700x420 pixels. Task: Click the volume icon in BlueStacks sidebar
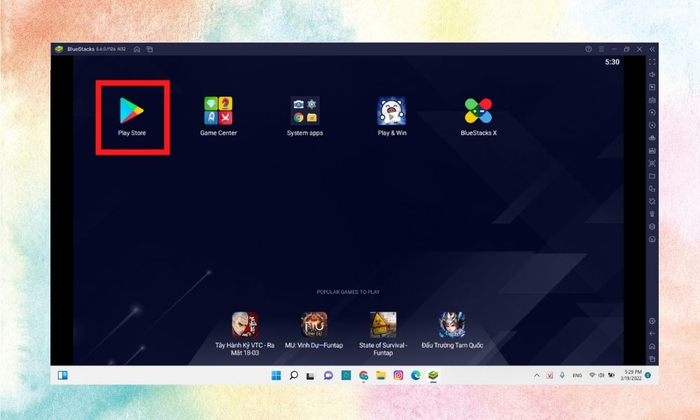(652, 75)
